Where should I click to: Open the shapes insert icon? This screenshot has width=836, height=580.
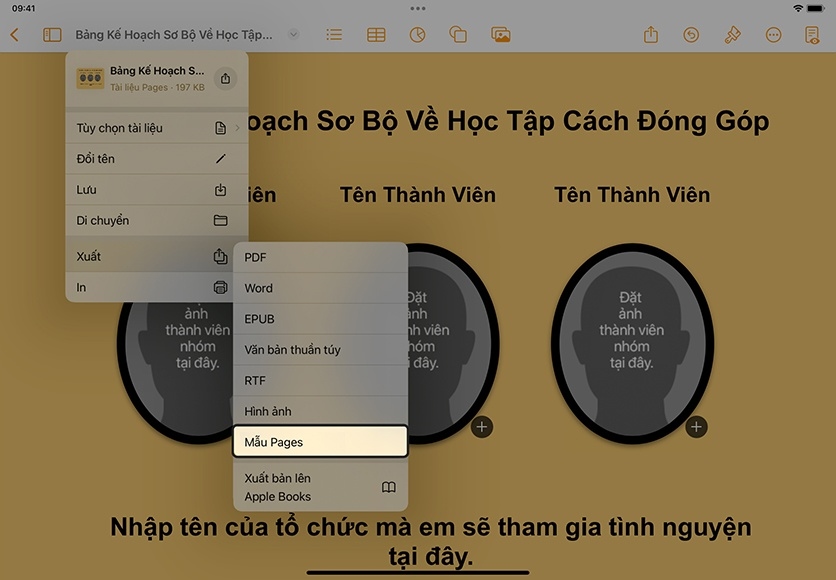458,35
